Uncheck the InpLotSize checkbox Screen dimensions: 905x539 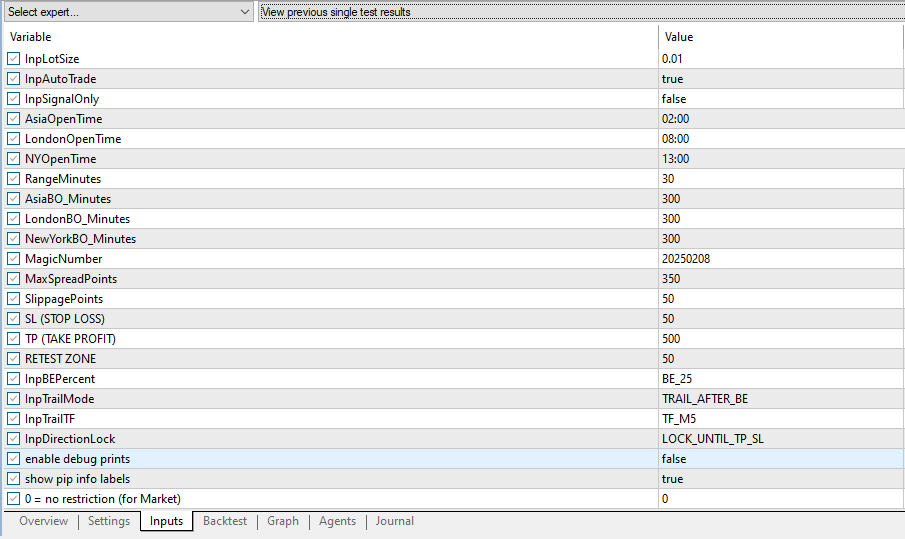tap(13, 59)
